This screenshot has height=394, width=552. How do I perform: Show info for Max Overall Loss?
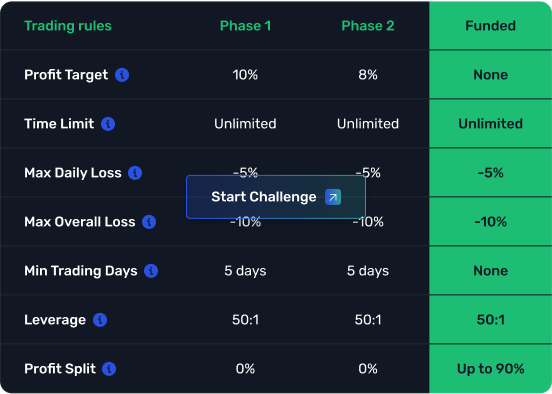coord(149,222)
